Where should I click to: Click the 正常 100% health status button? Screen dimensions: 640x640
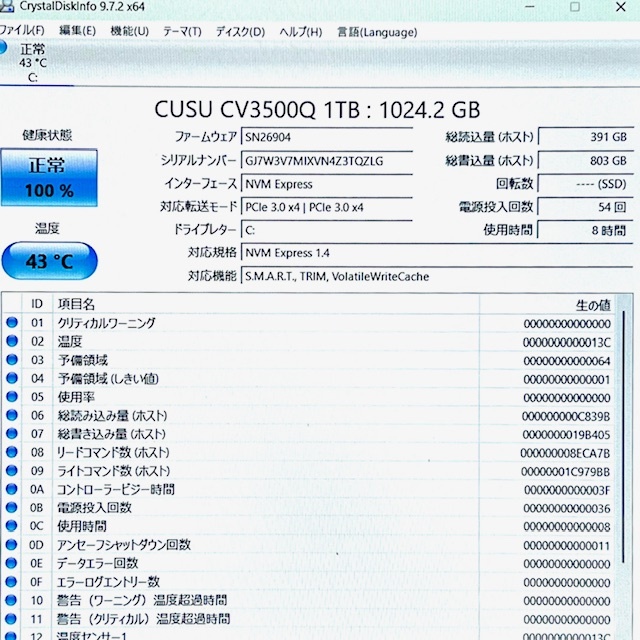(x=50, y=178)
